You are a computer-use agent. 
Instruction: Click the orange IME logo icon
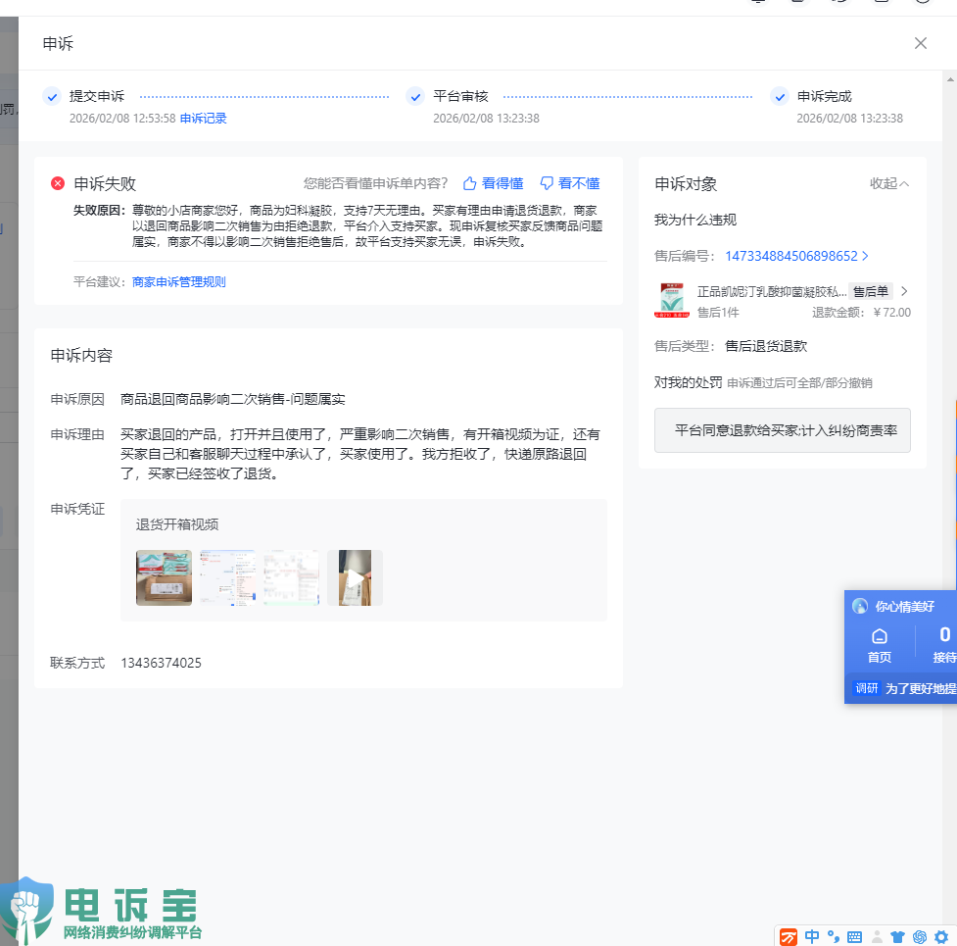pos(789,937)
